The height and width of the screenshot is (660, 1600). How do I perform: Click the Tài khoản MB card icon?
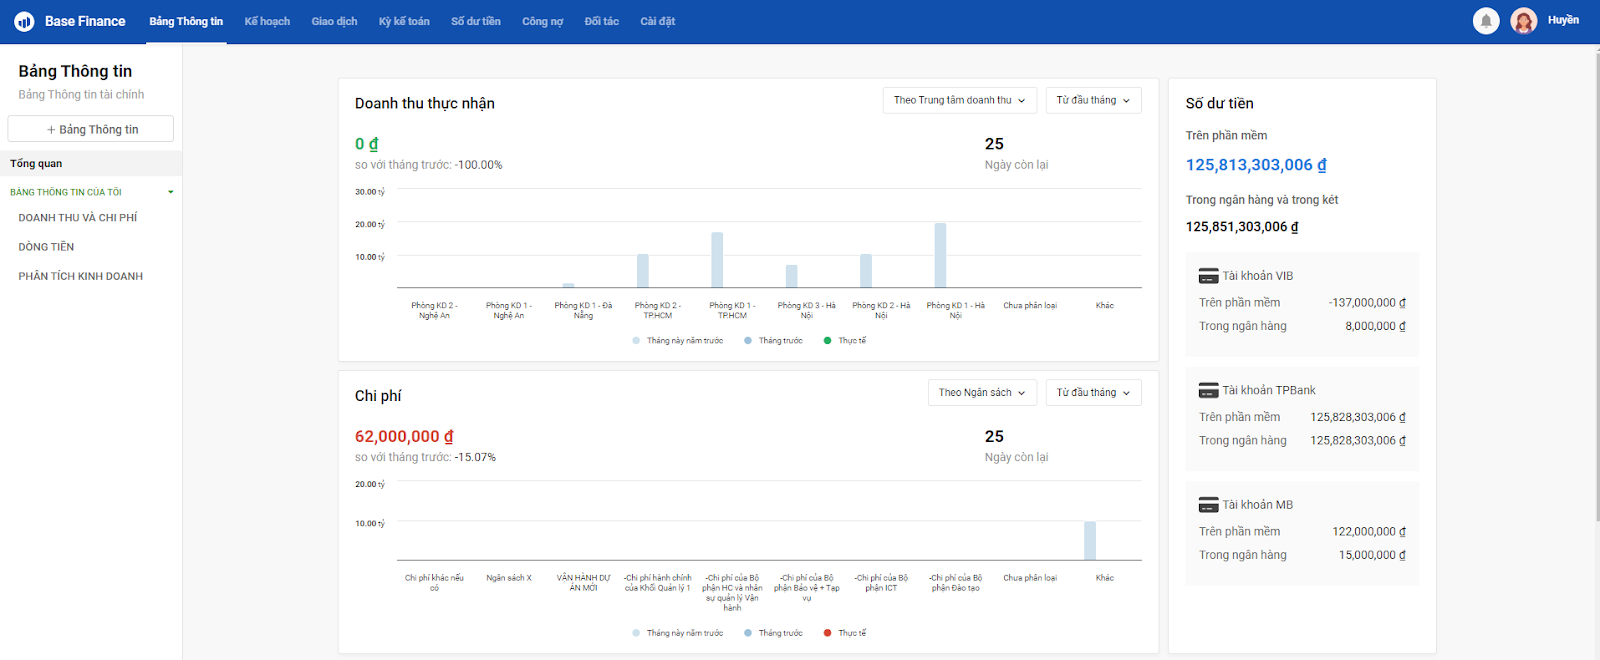click(1208, 505)
